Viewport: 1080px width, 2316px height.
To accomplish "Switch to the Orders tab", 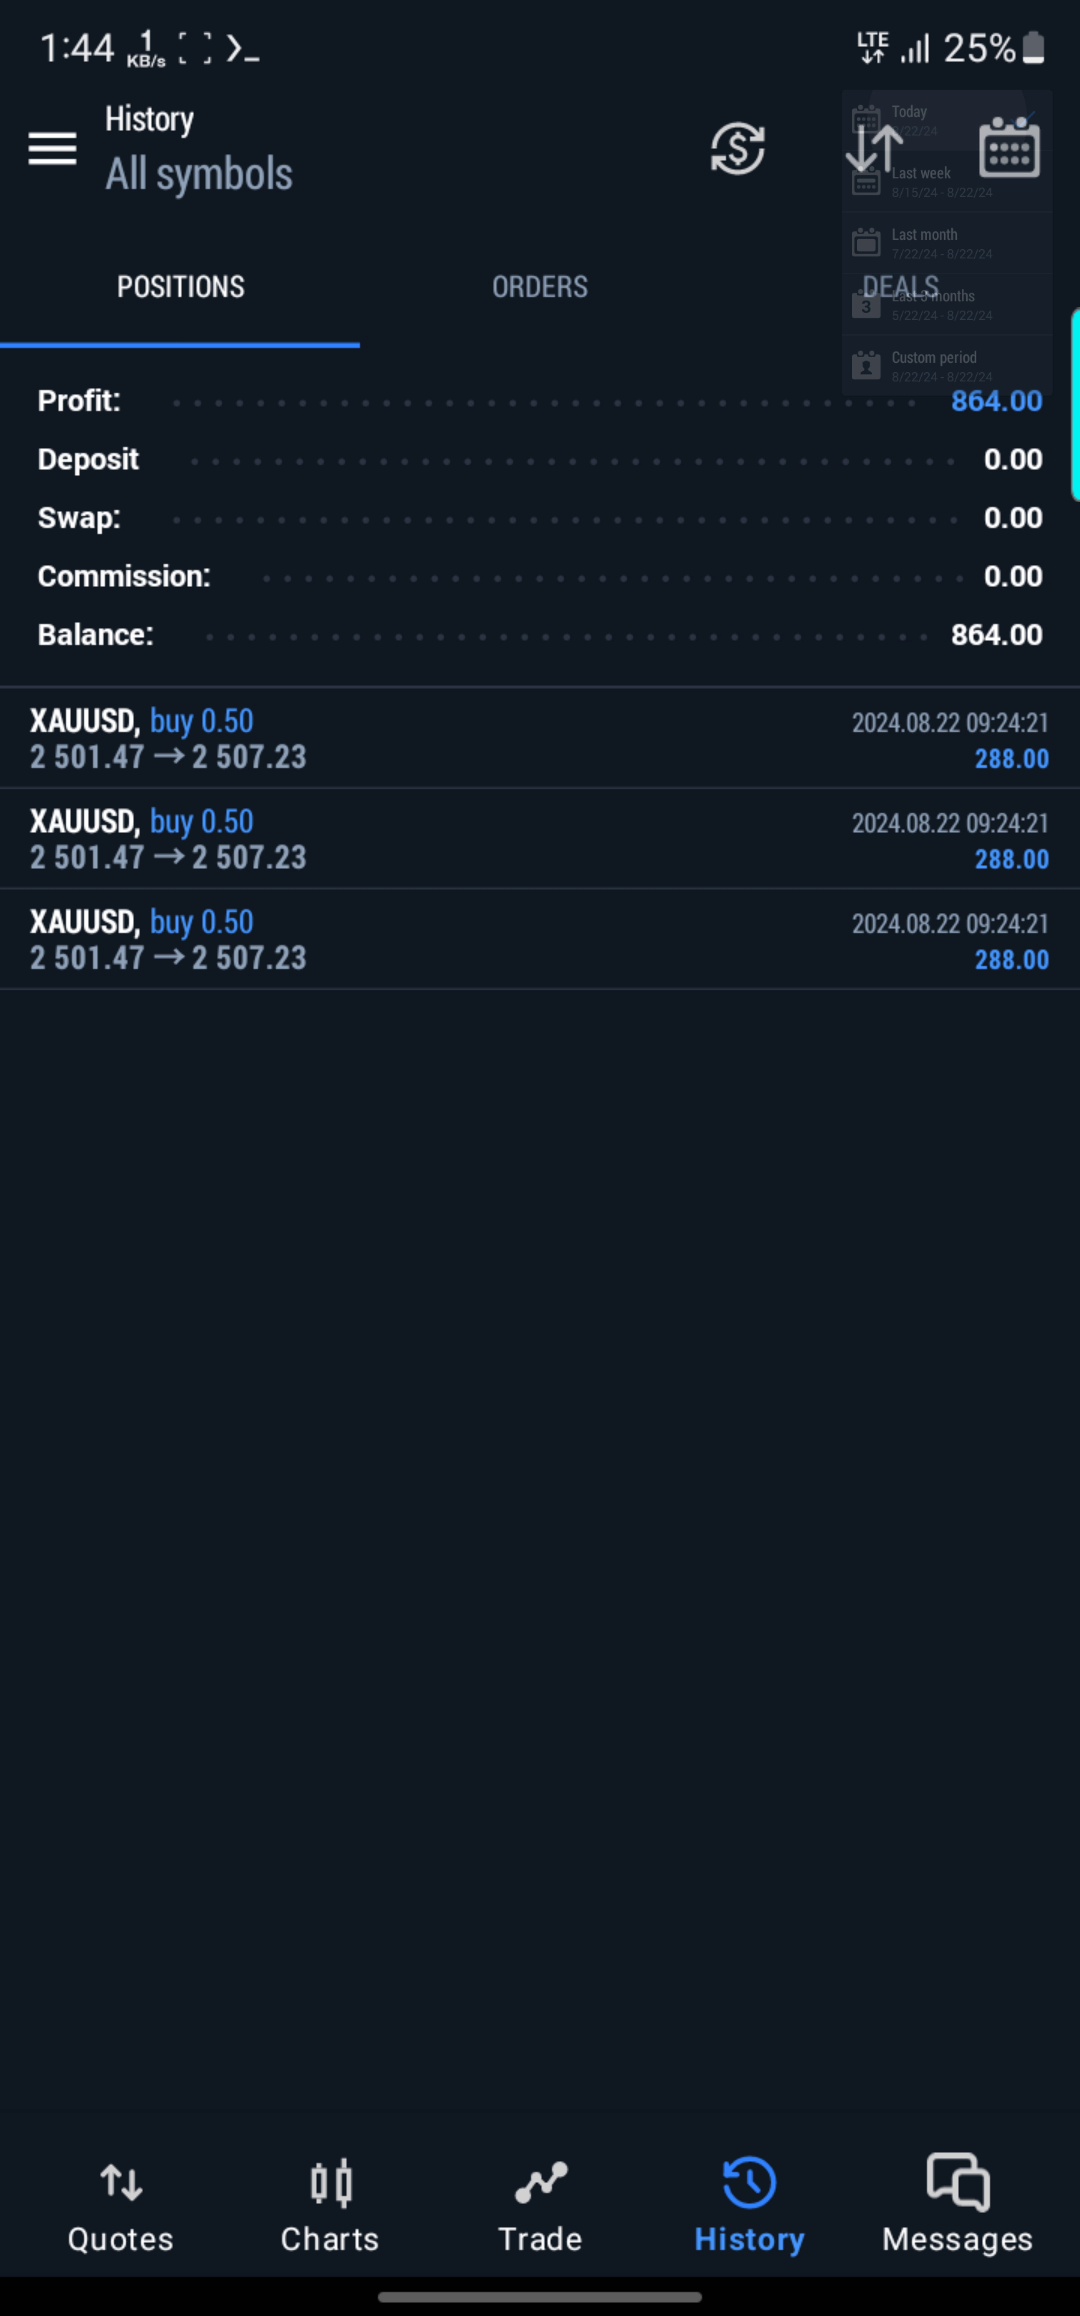I will pyautogui.click(x=540, y=287).
